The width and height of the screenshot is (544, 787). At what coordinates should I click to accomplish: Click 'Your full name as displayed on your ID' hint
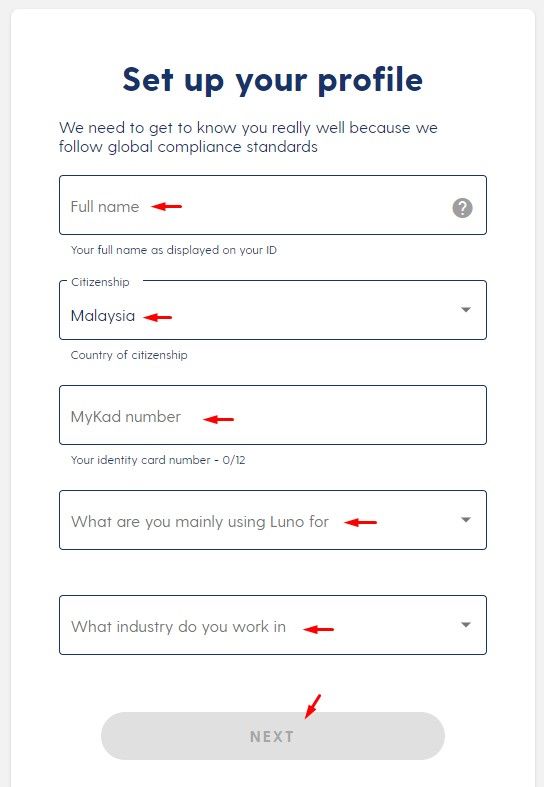[x=174, y=250]
